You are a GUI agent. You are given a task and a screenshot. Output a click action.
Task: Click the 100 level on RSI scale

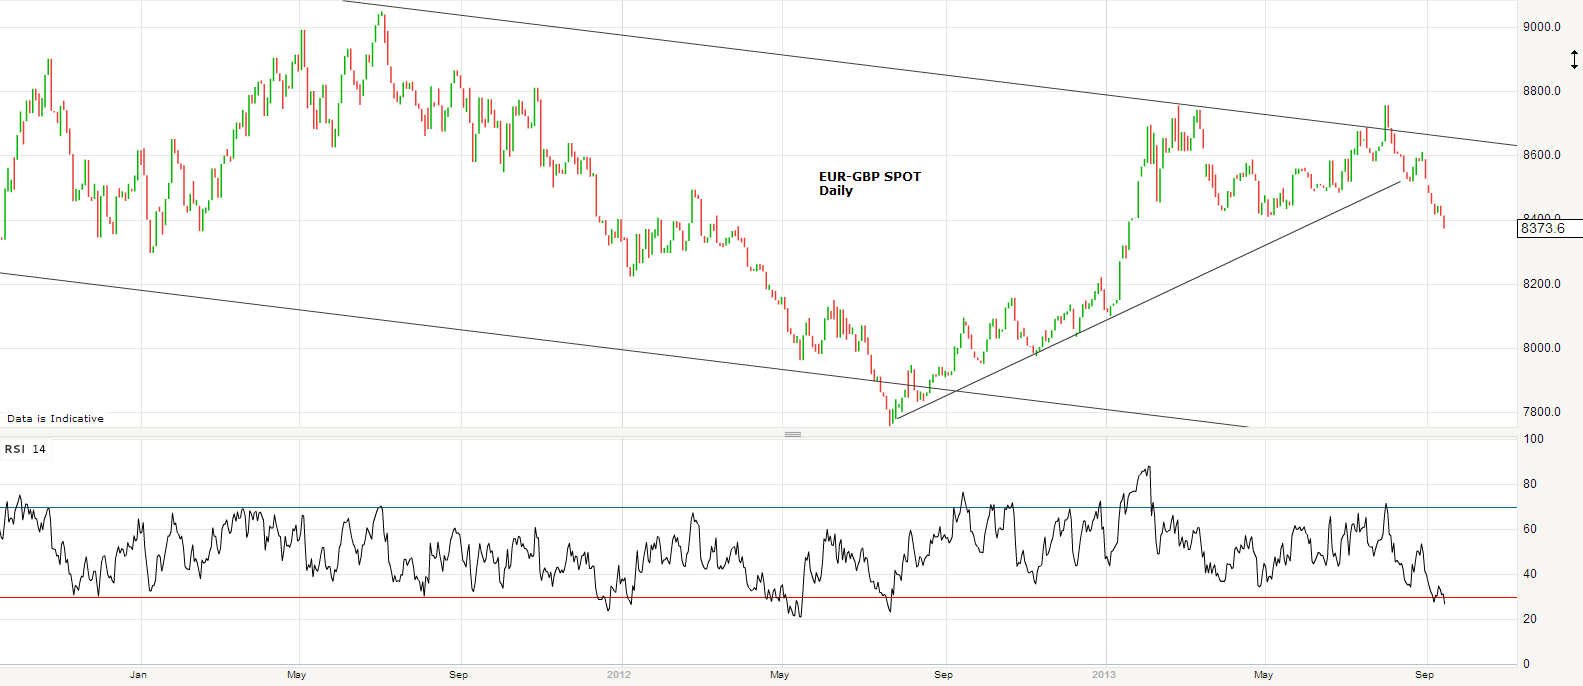(x=1533, y=439)
